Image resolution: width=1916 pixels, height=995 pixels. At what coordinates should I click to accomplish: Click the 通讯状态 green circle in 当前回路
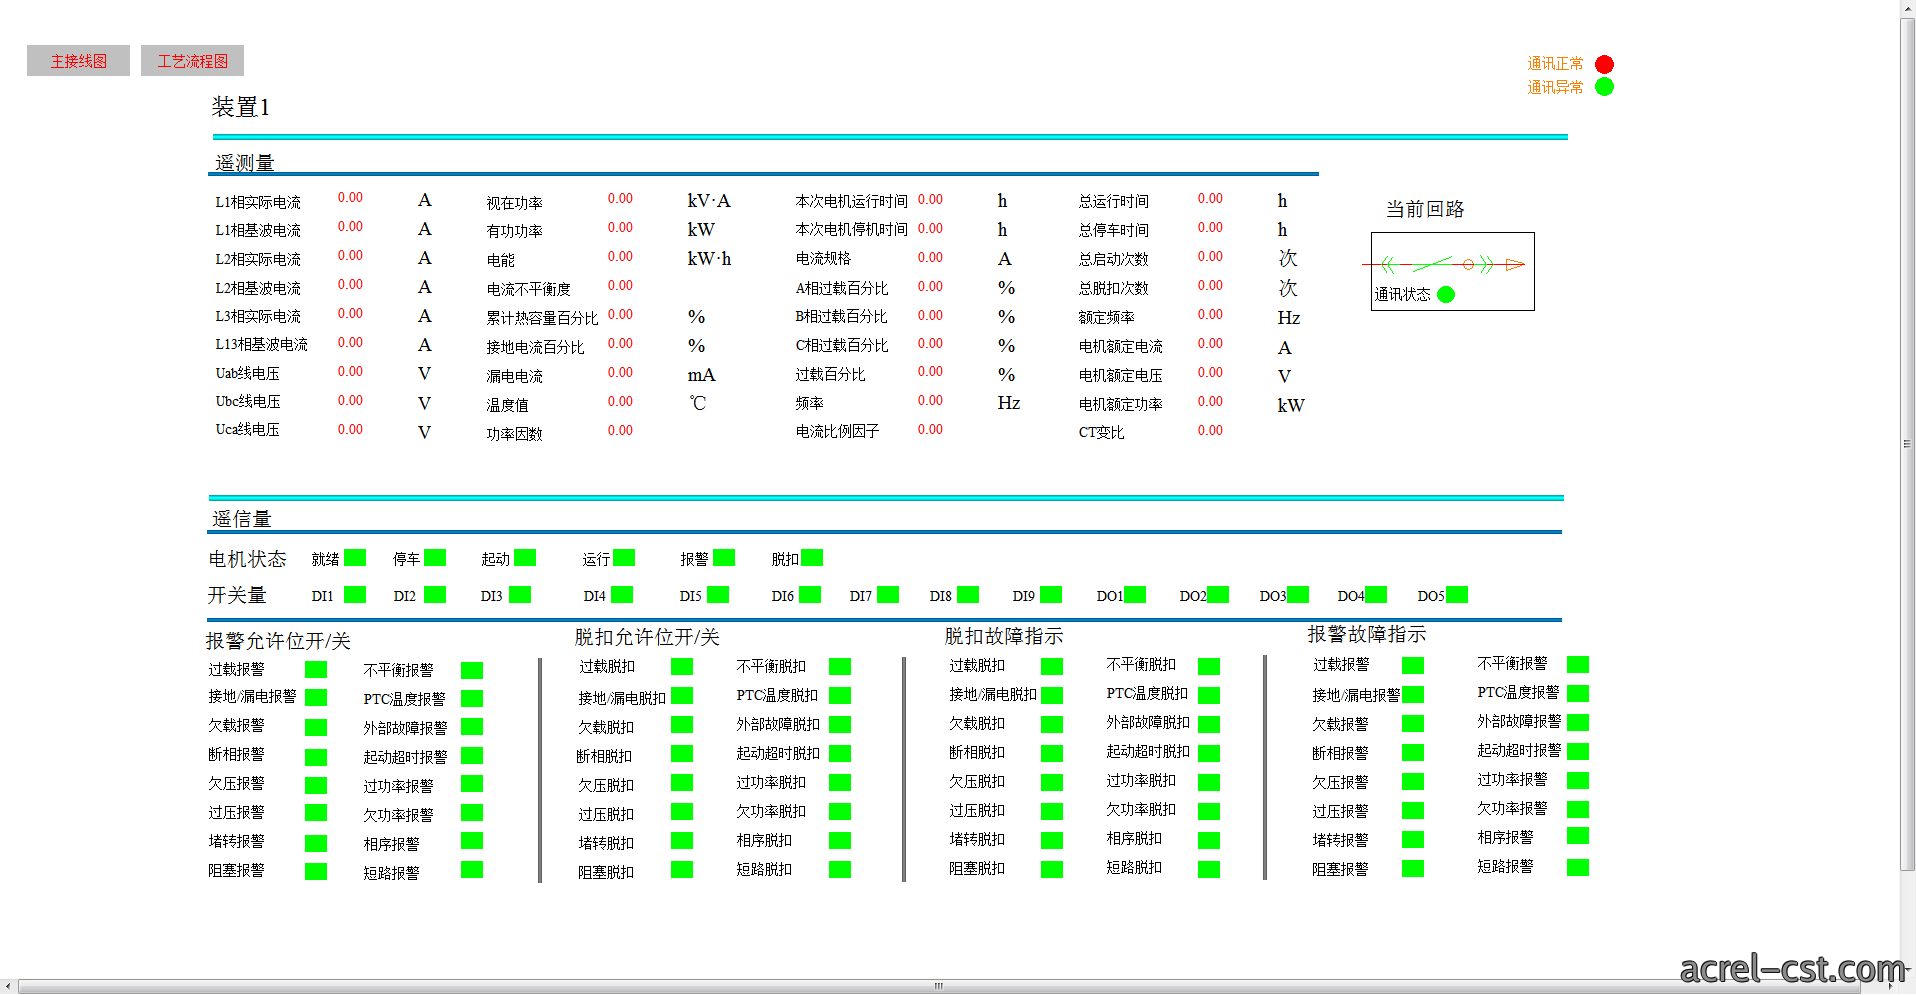tap(1446, 294)
